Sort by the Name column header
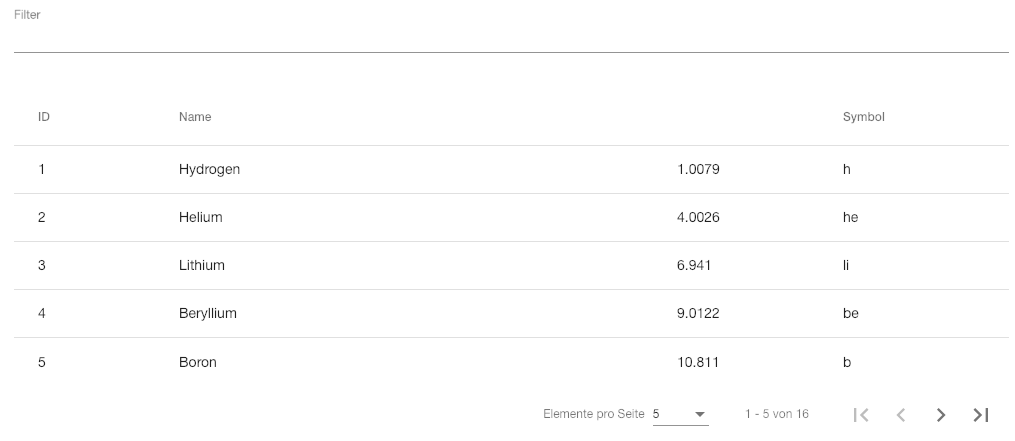Viewport: 1015px width, 441px height. point(195,117)
